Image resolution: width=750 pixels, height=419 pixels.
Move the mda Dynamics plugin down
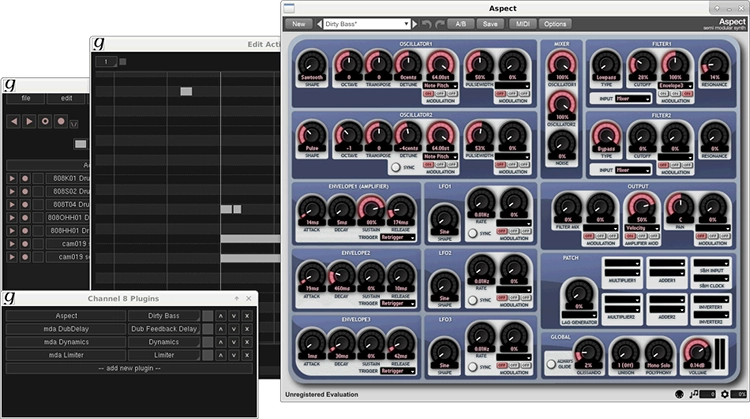coord(234,342)
